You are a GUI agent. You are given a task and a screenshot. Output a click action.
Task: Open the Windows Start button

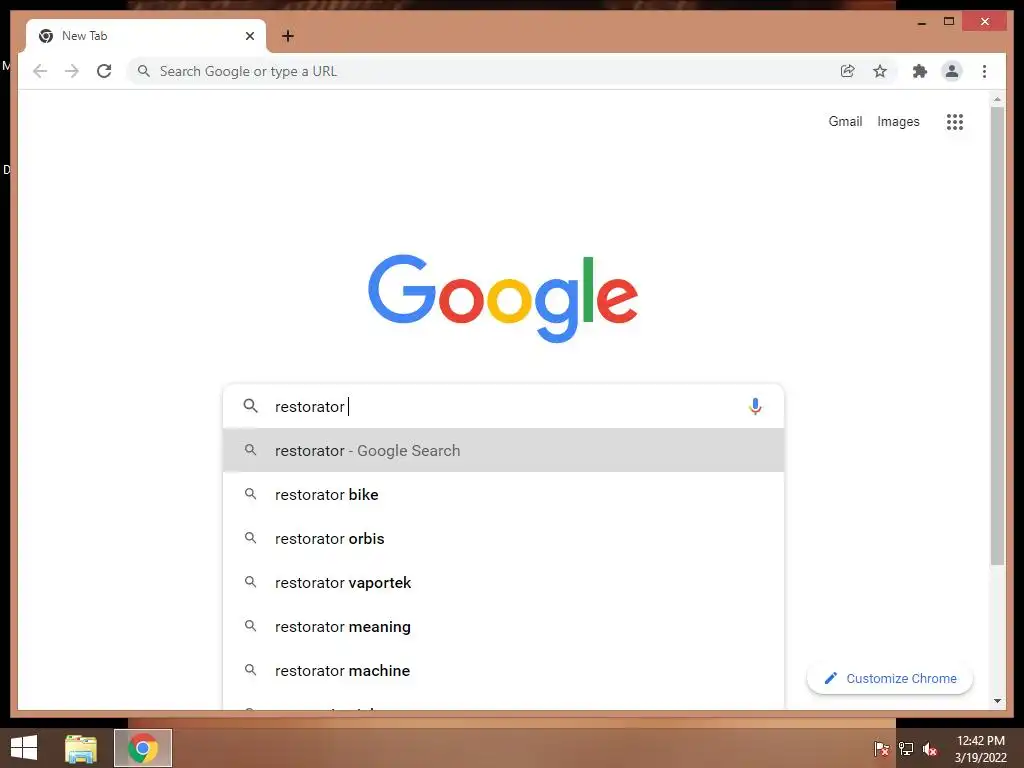[24, 748]
